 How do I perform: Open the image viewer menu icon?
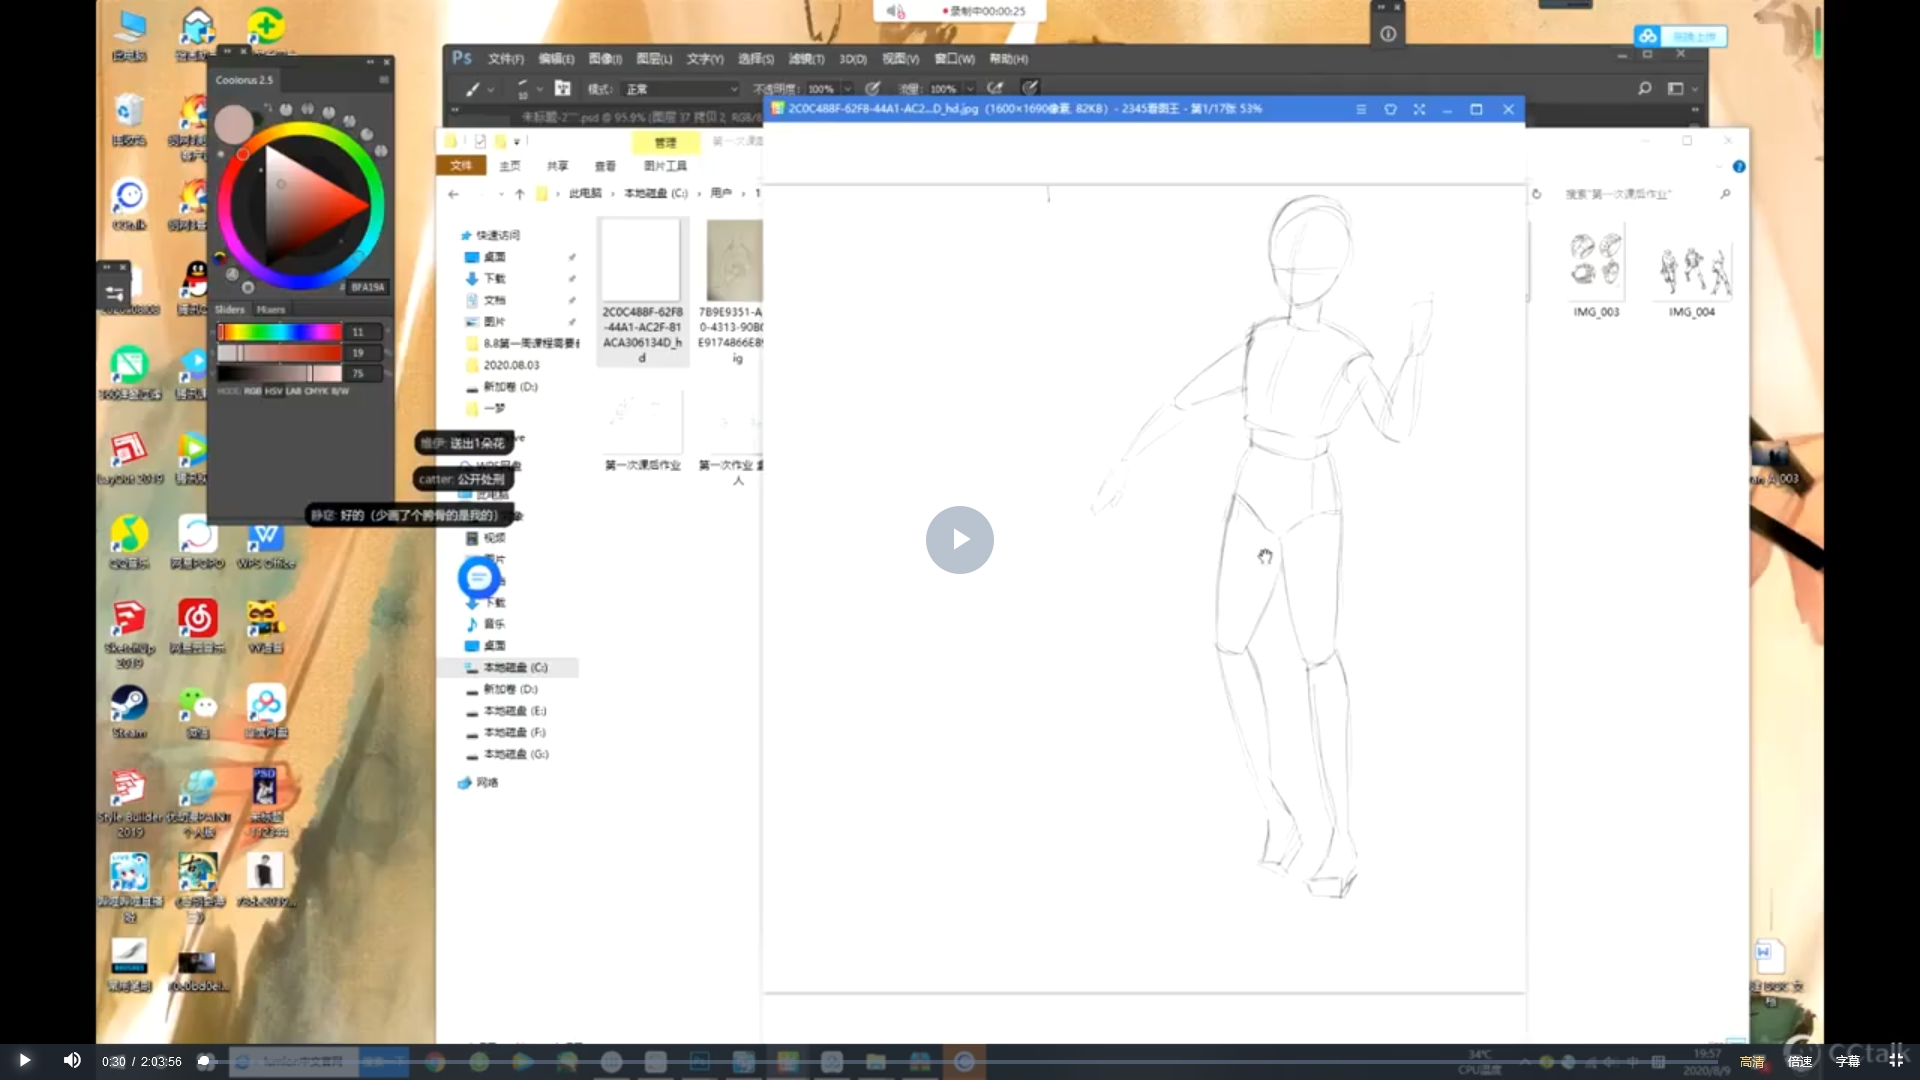pyautogui.click(x=1361, y=109)
